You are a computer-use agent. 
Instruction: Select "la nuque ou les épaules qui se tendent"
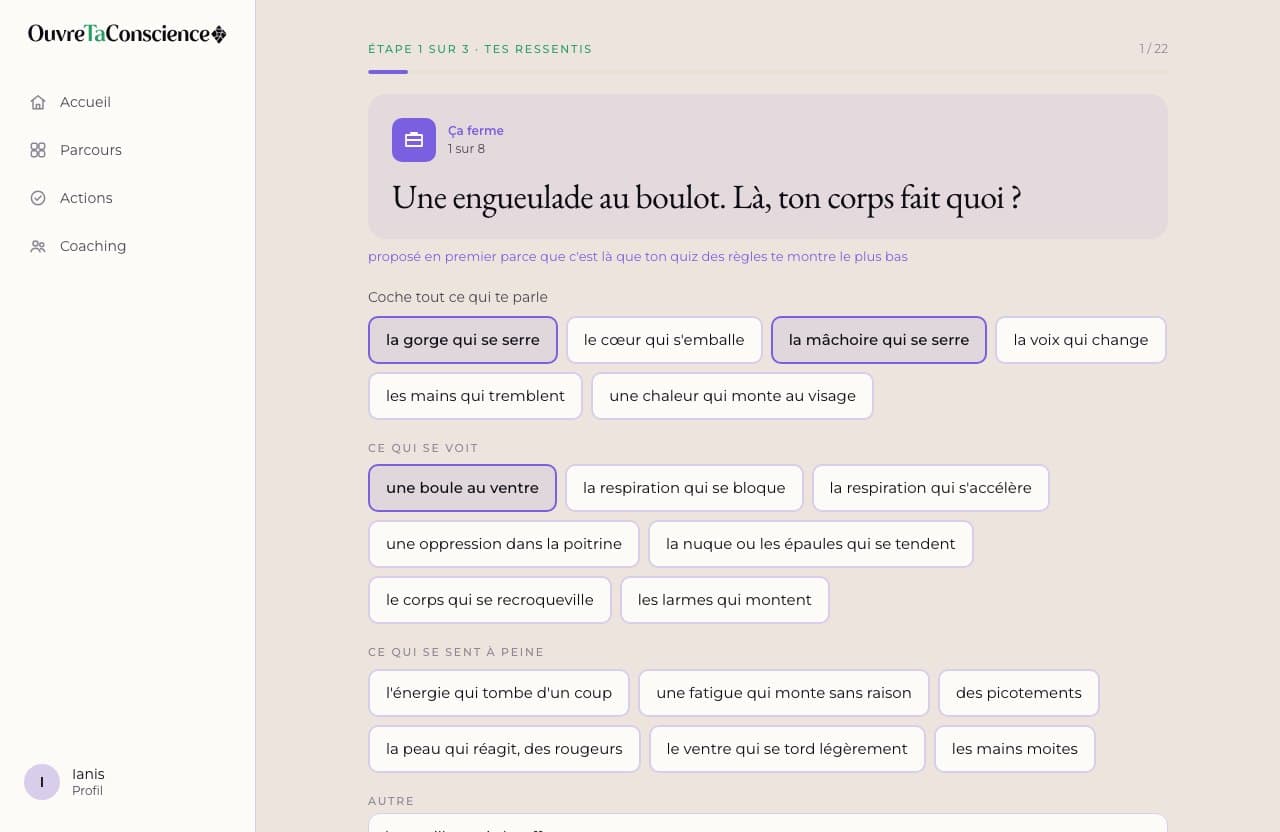[811, 544]
